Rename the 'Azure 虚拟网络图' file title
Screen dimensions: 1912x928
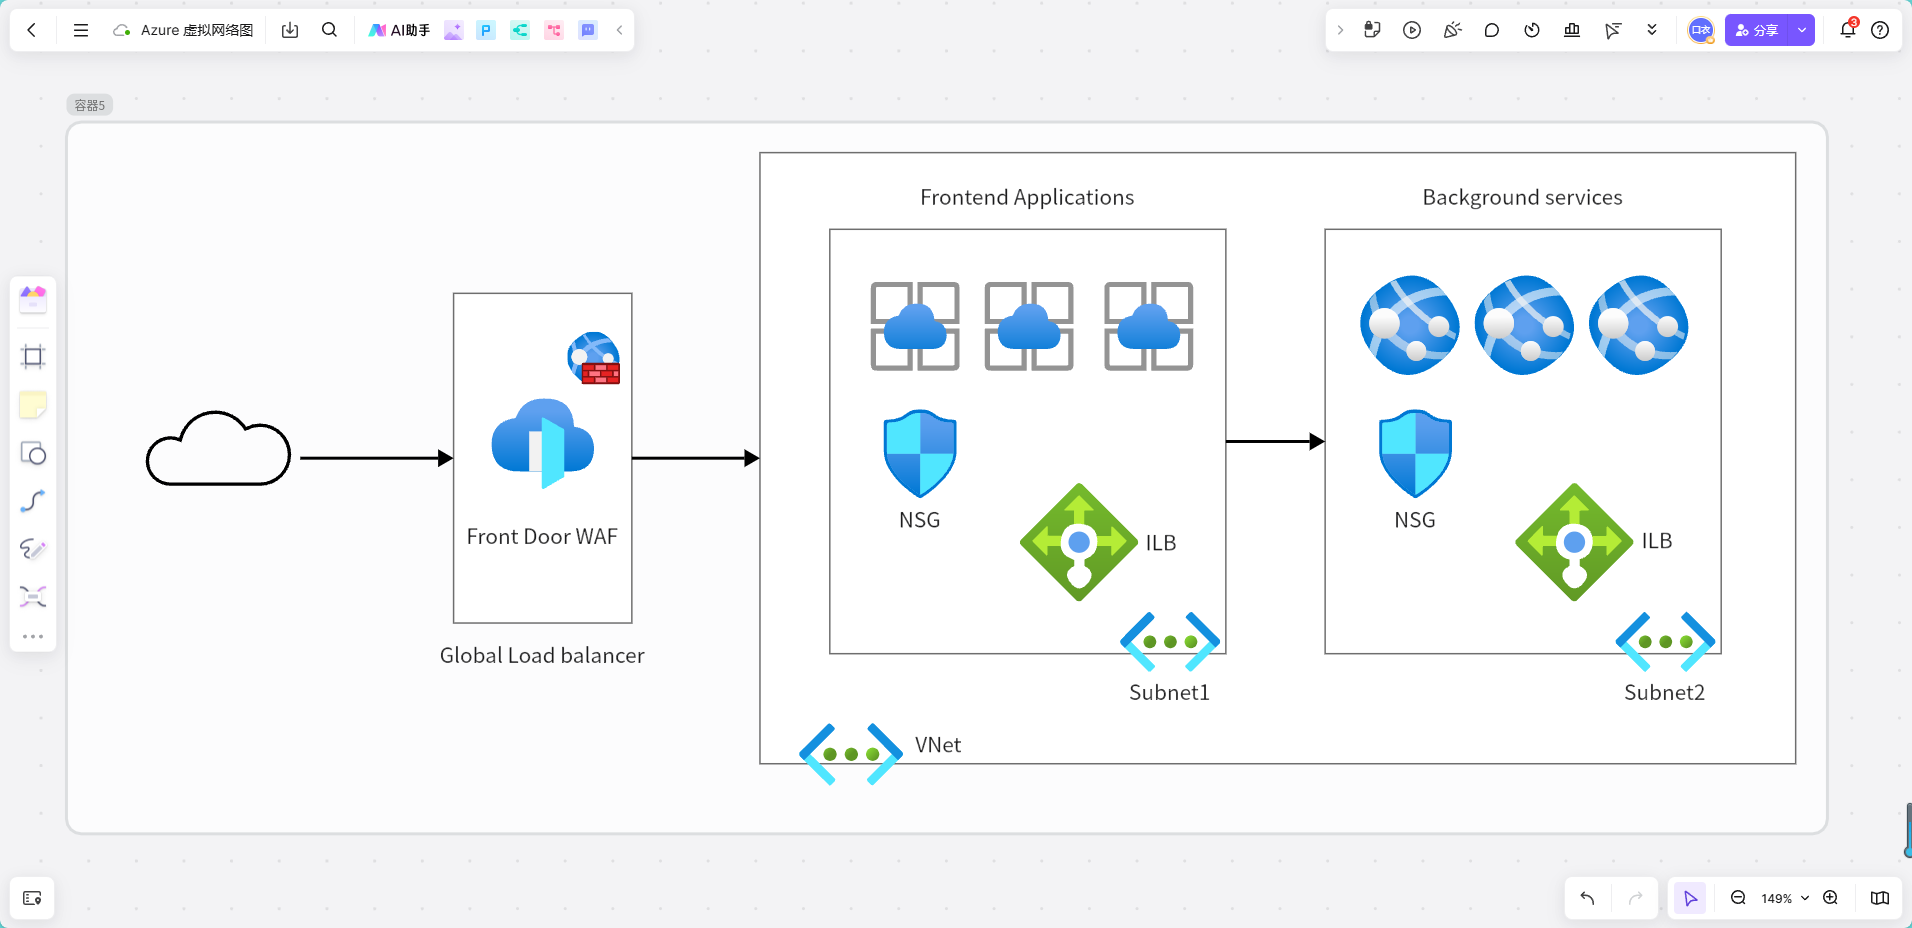click(x=197, y=30)
